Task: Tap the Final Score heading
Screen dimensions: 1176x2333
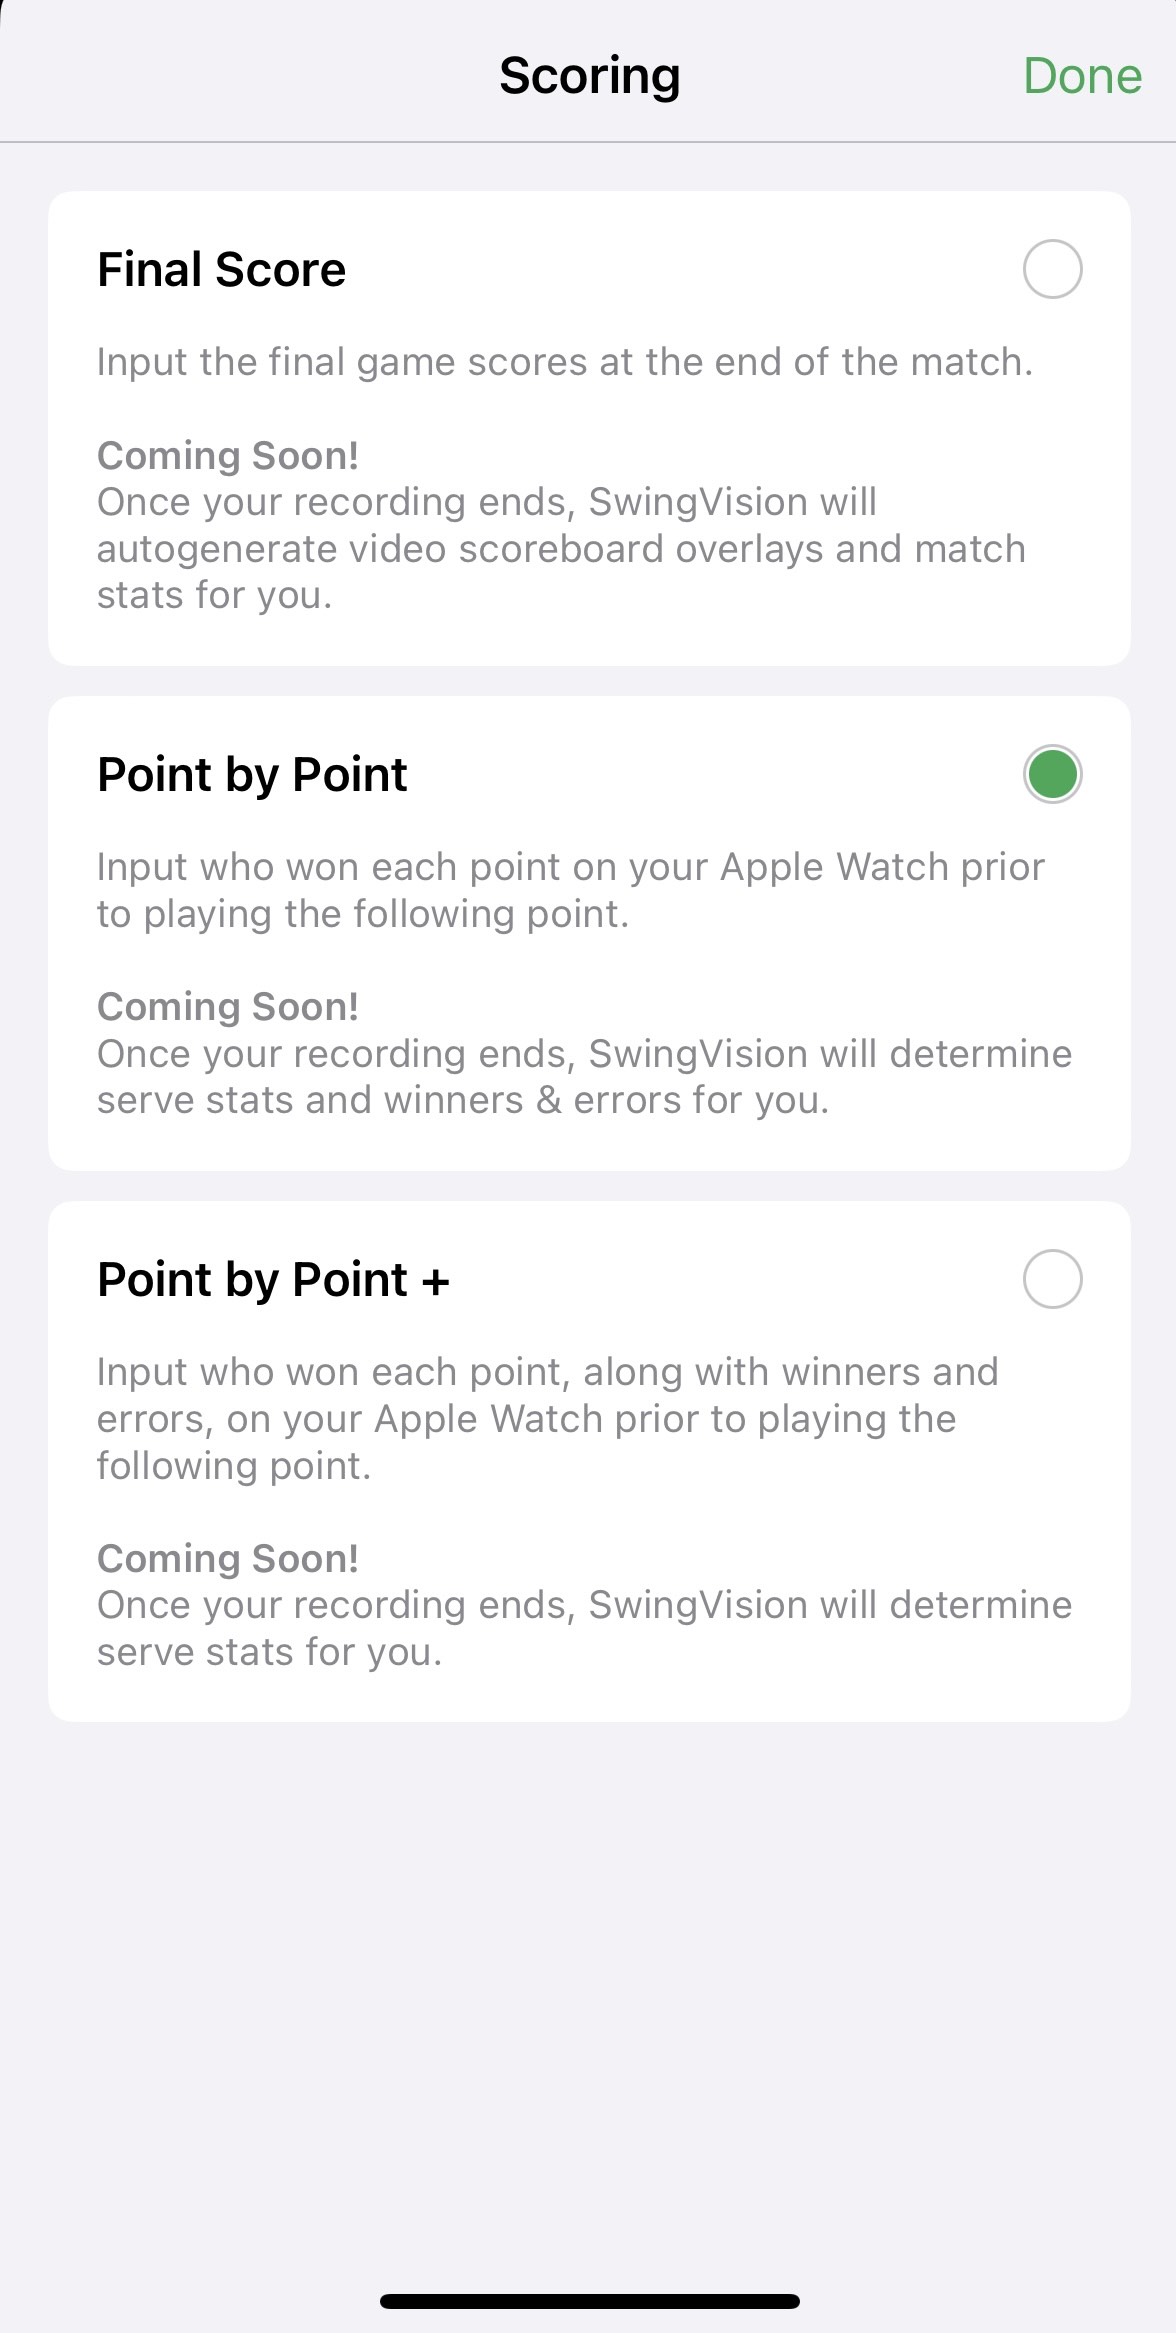Action: pos(221,270)
